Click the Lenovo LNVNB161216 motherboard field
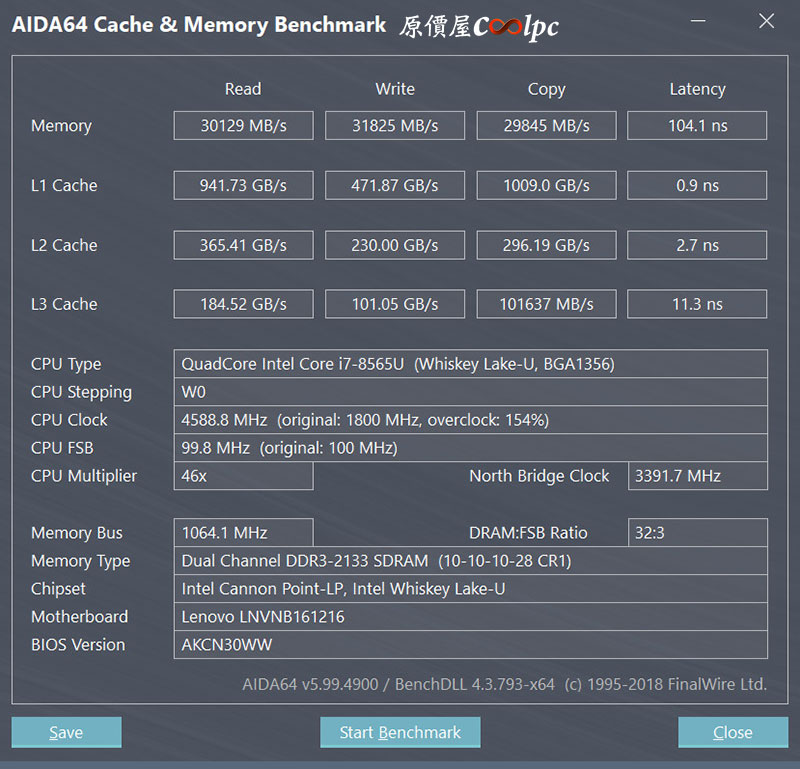Image resolution: width=800 pixels, height=769 pixels. point(470,617)
